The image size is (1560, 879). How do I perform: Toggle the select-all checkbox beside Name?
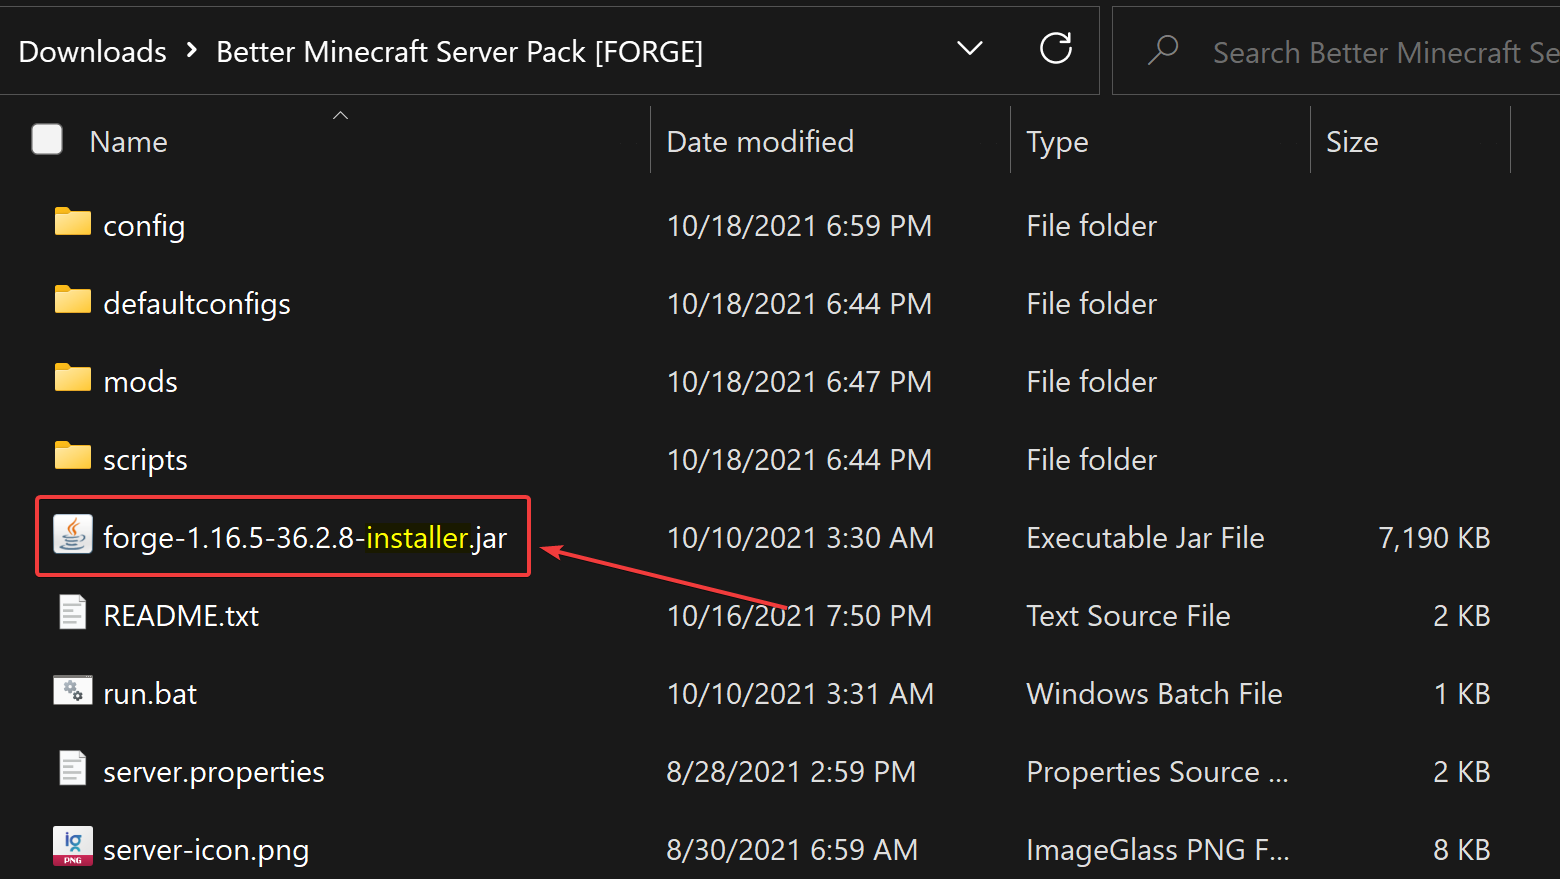tap(47, 140)
